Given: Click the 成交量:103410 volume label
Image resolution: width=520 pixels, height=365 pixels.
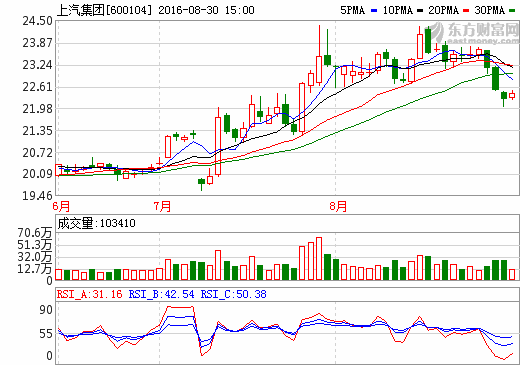Looking at the screenshot, I should coord(96,223).
